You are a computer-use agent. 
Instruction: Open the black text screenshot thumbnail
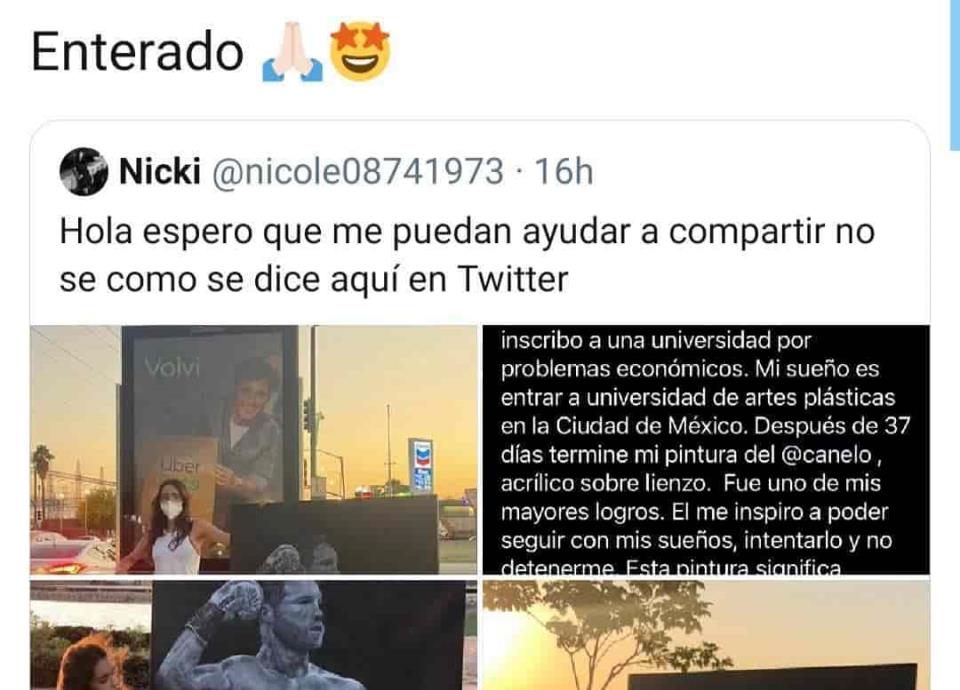(x=706, y=449)
